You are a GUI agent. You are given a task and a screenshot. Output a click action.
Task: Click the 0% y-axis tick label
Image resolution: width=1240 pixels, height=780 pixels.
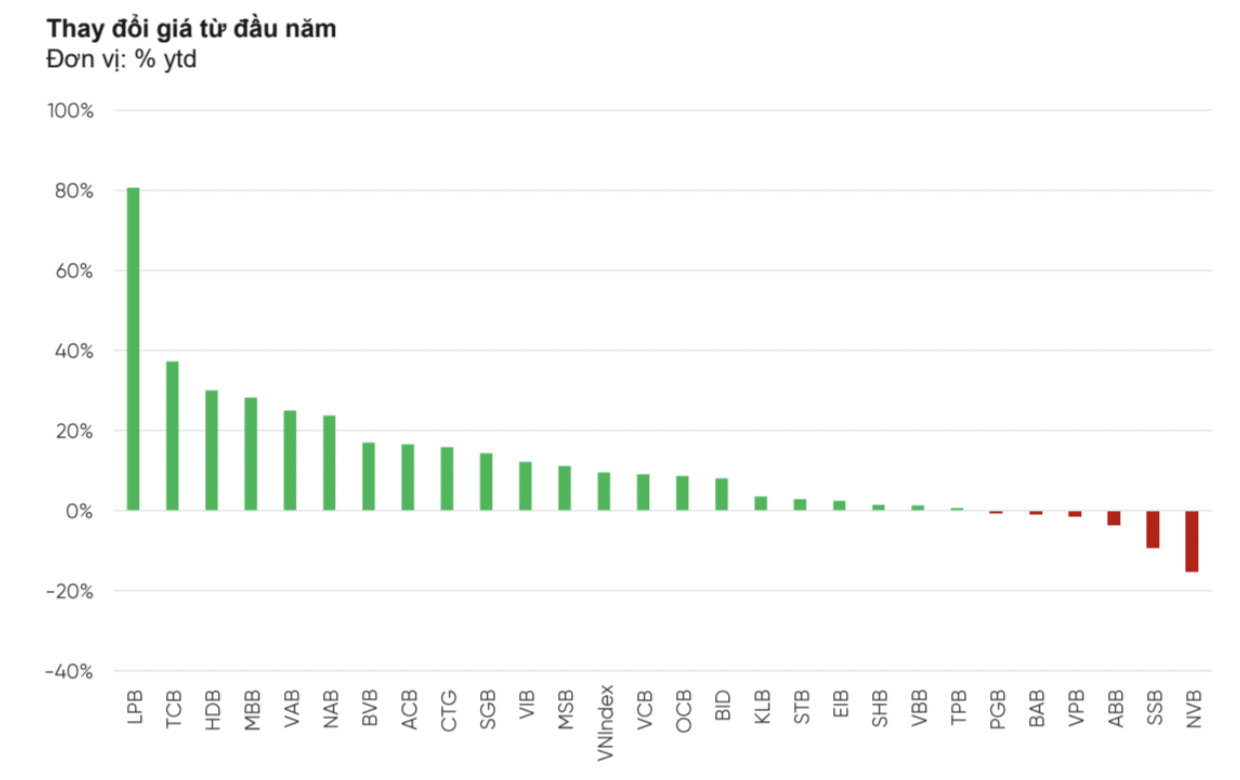click(78, 511)
